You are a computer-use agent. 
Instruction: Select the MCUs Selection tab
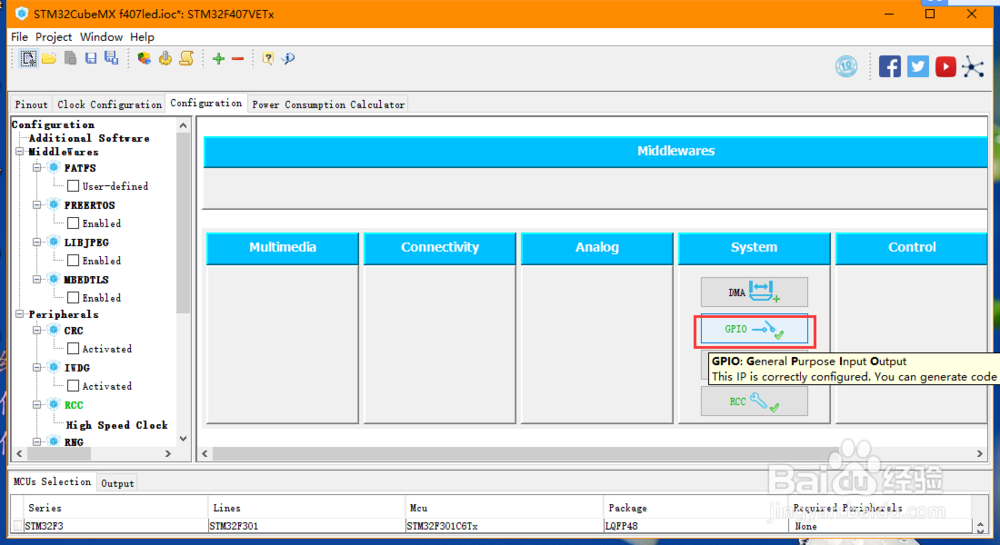point(52,482)
